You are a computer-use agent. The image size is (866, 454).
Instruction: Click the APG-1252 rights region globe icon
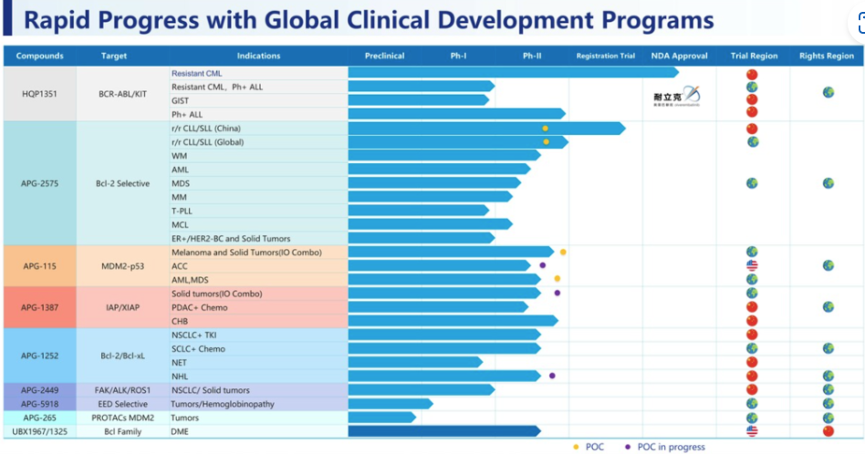pyautogui.click(x=827, y=348)
